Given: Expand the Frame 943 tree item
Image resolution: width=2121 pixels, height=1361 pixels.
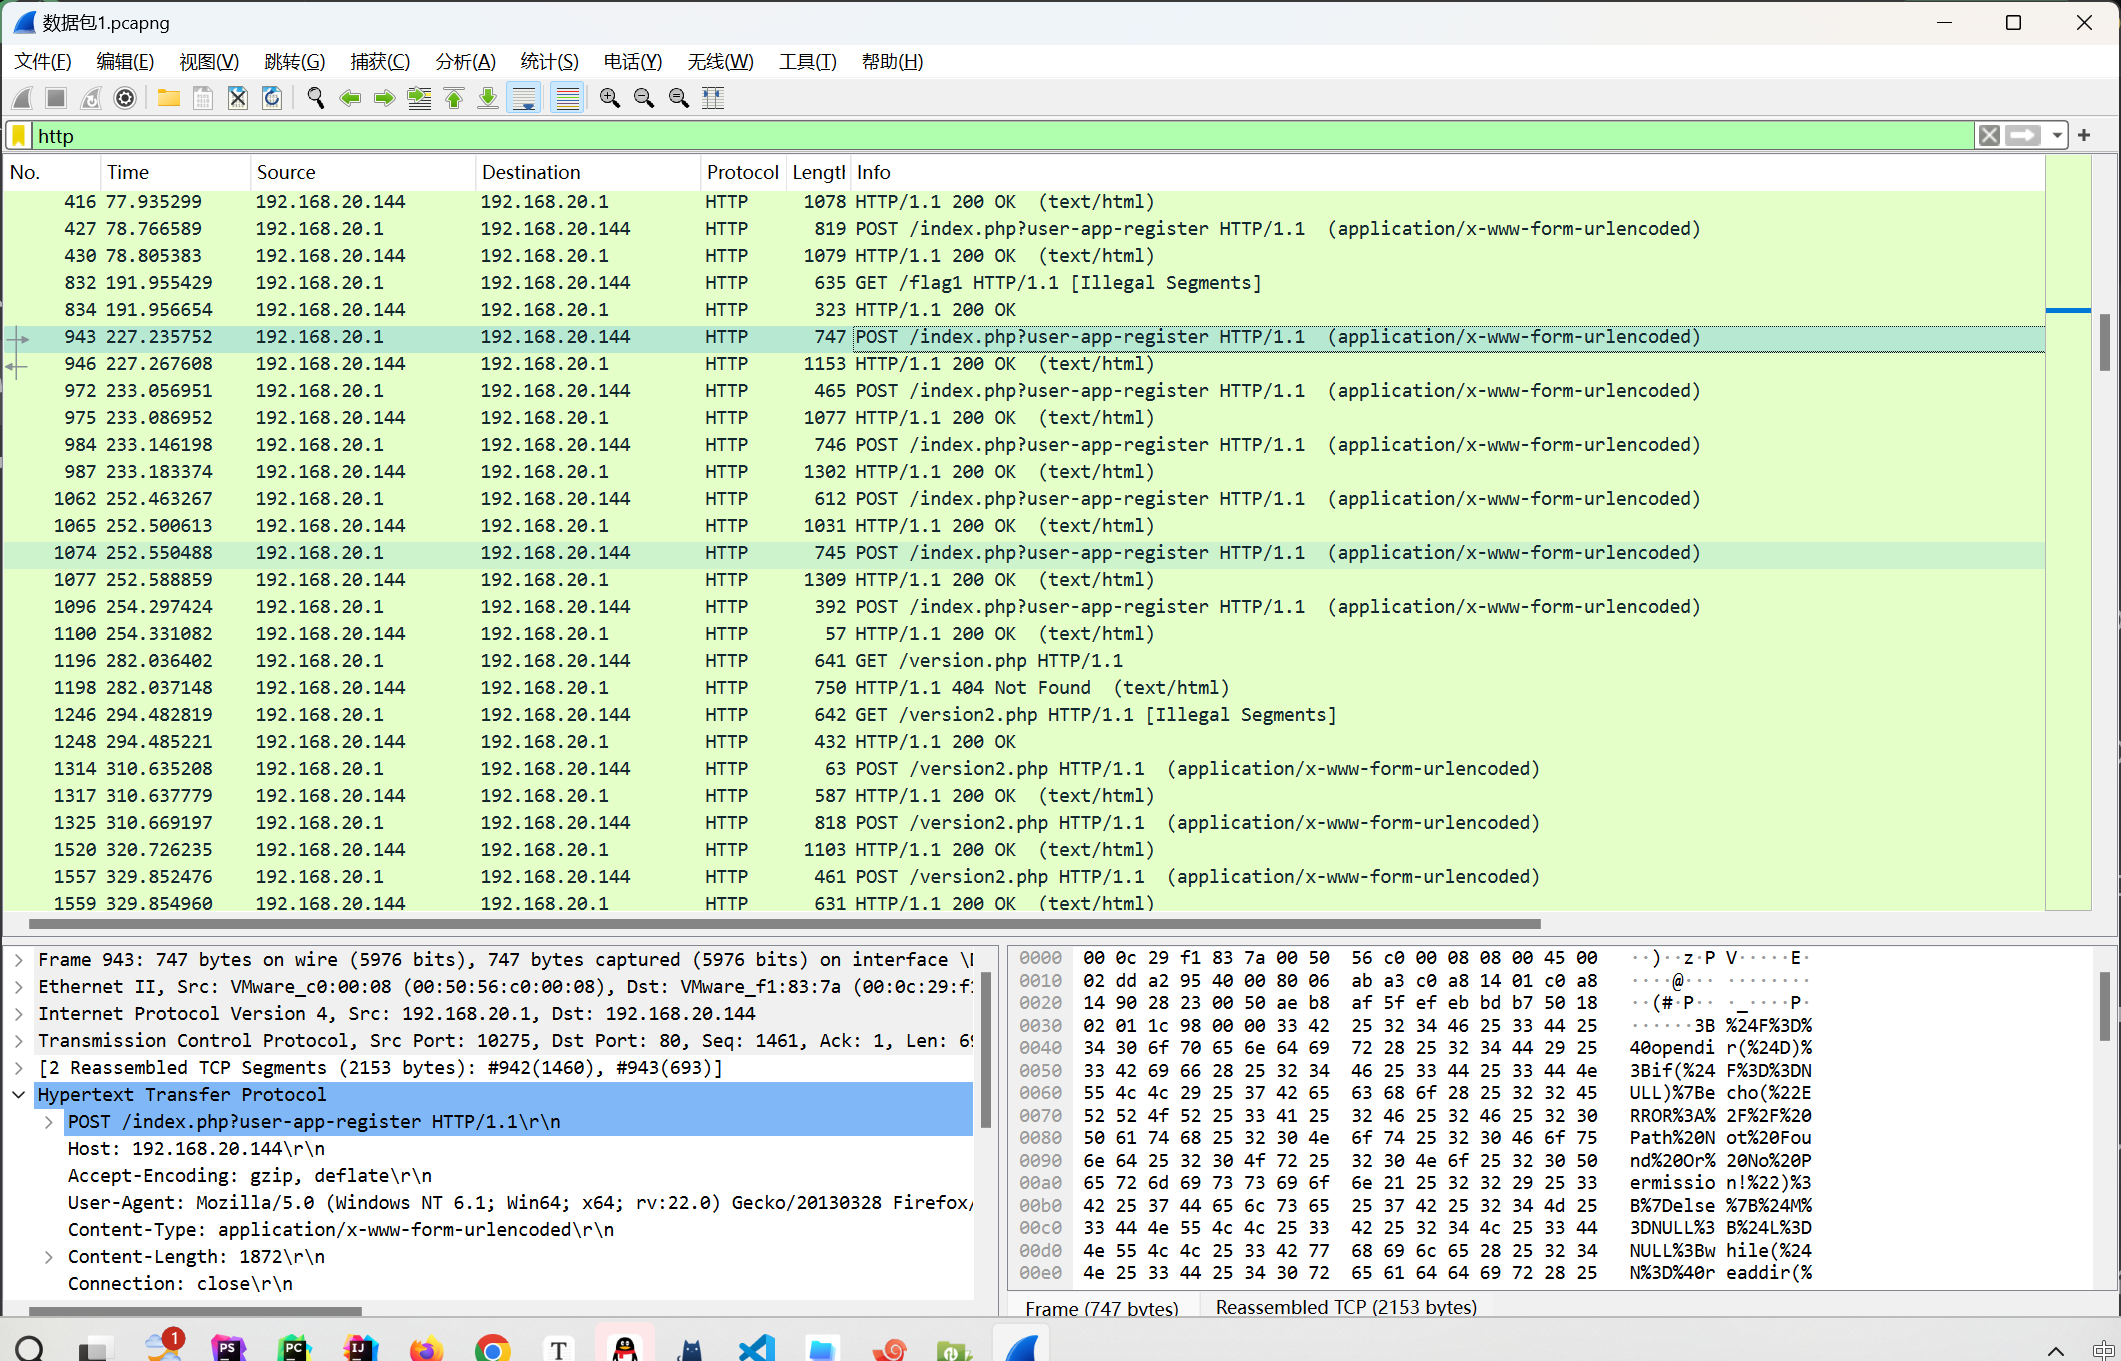Looking at the screenshot, I should [x=19, y=960].
